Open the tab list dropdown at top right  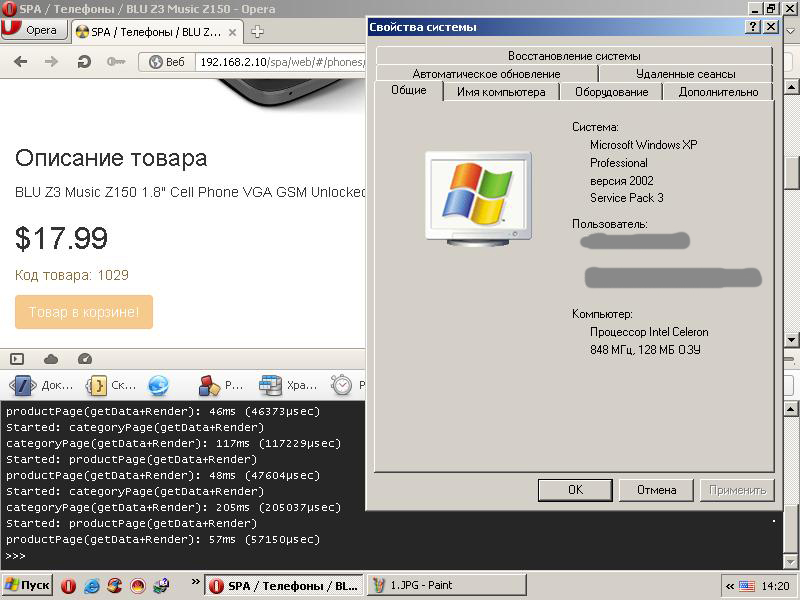coord(791,31)
